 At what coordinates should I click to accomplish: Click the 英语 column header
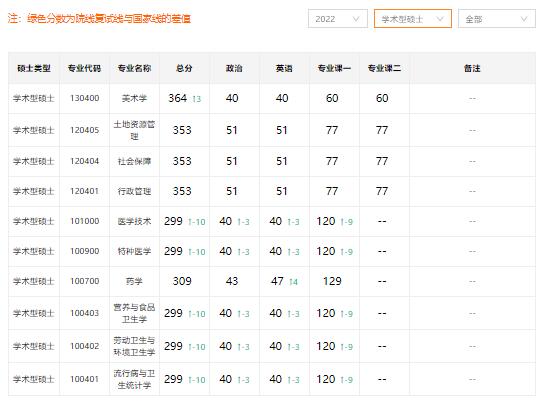[x=284, y=68]
